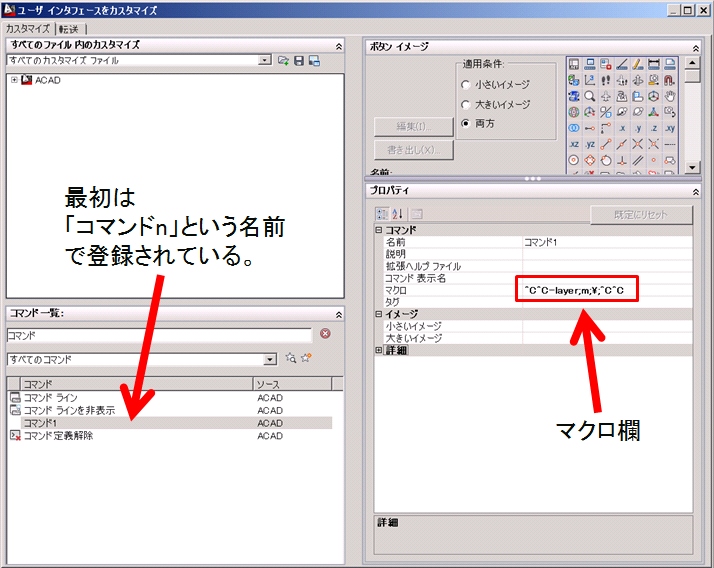Sort list by ソース column header
The height and width of the screenshot is (568, 714).
click(292, 384)
